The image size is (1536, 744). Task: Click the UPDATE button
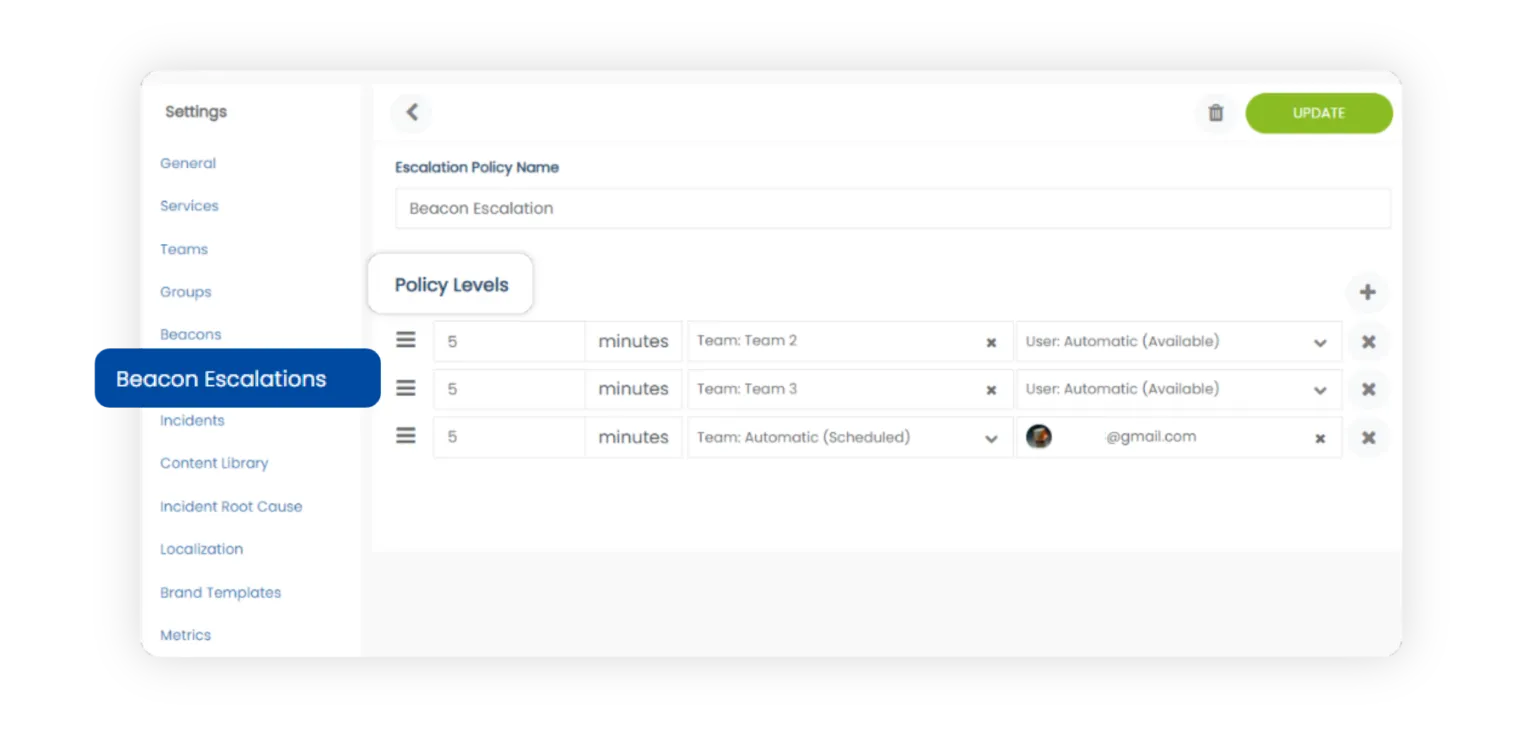click(1319, 113)
